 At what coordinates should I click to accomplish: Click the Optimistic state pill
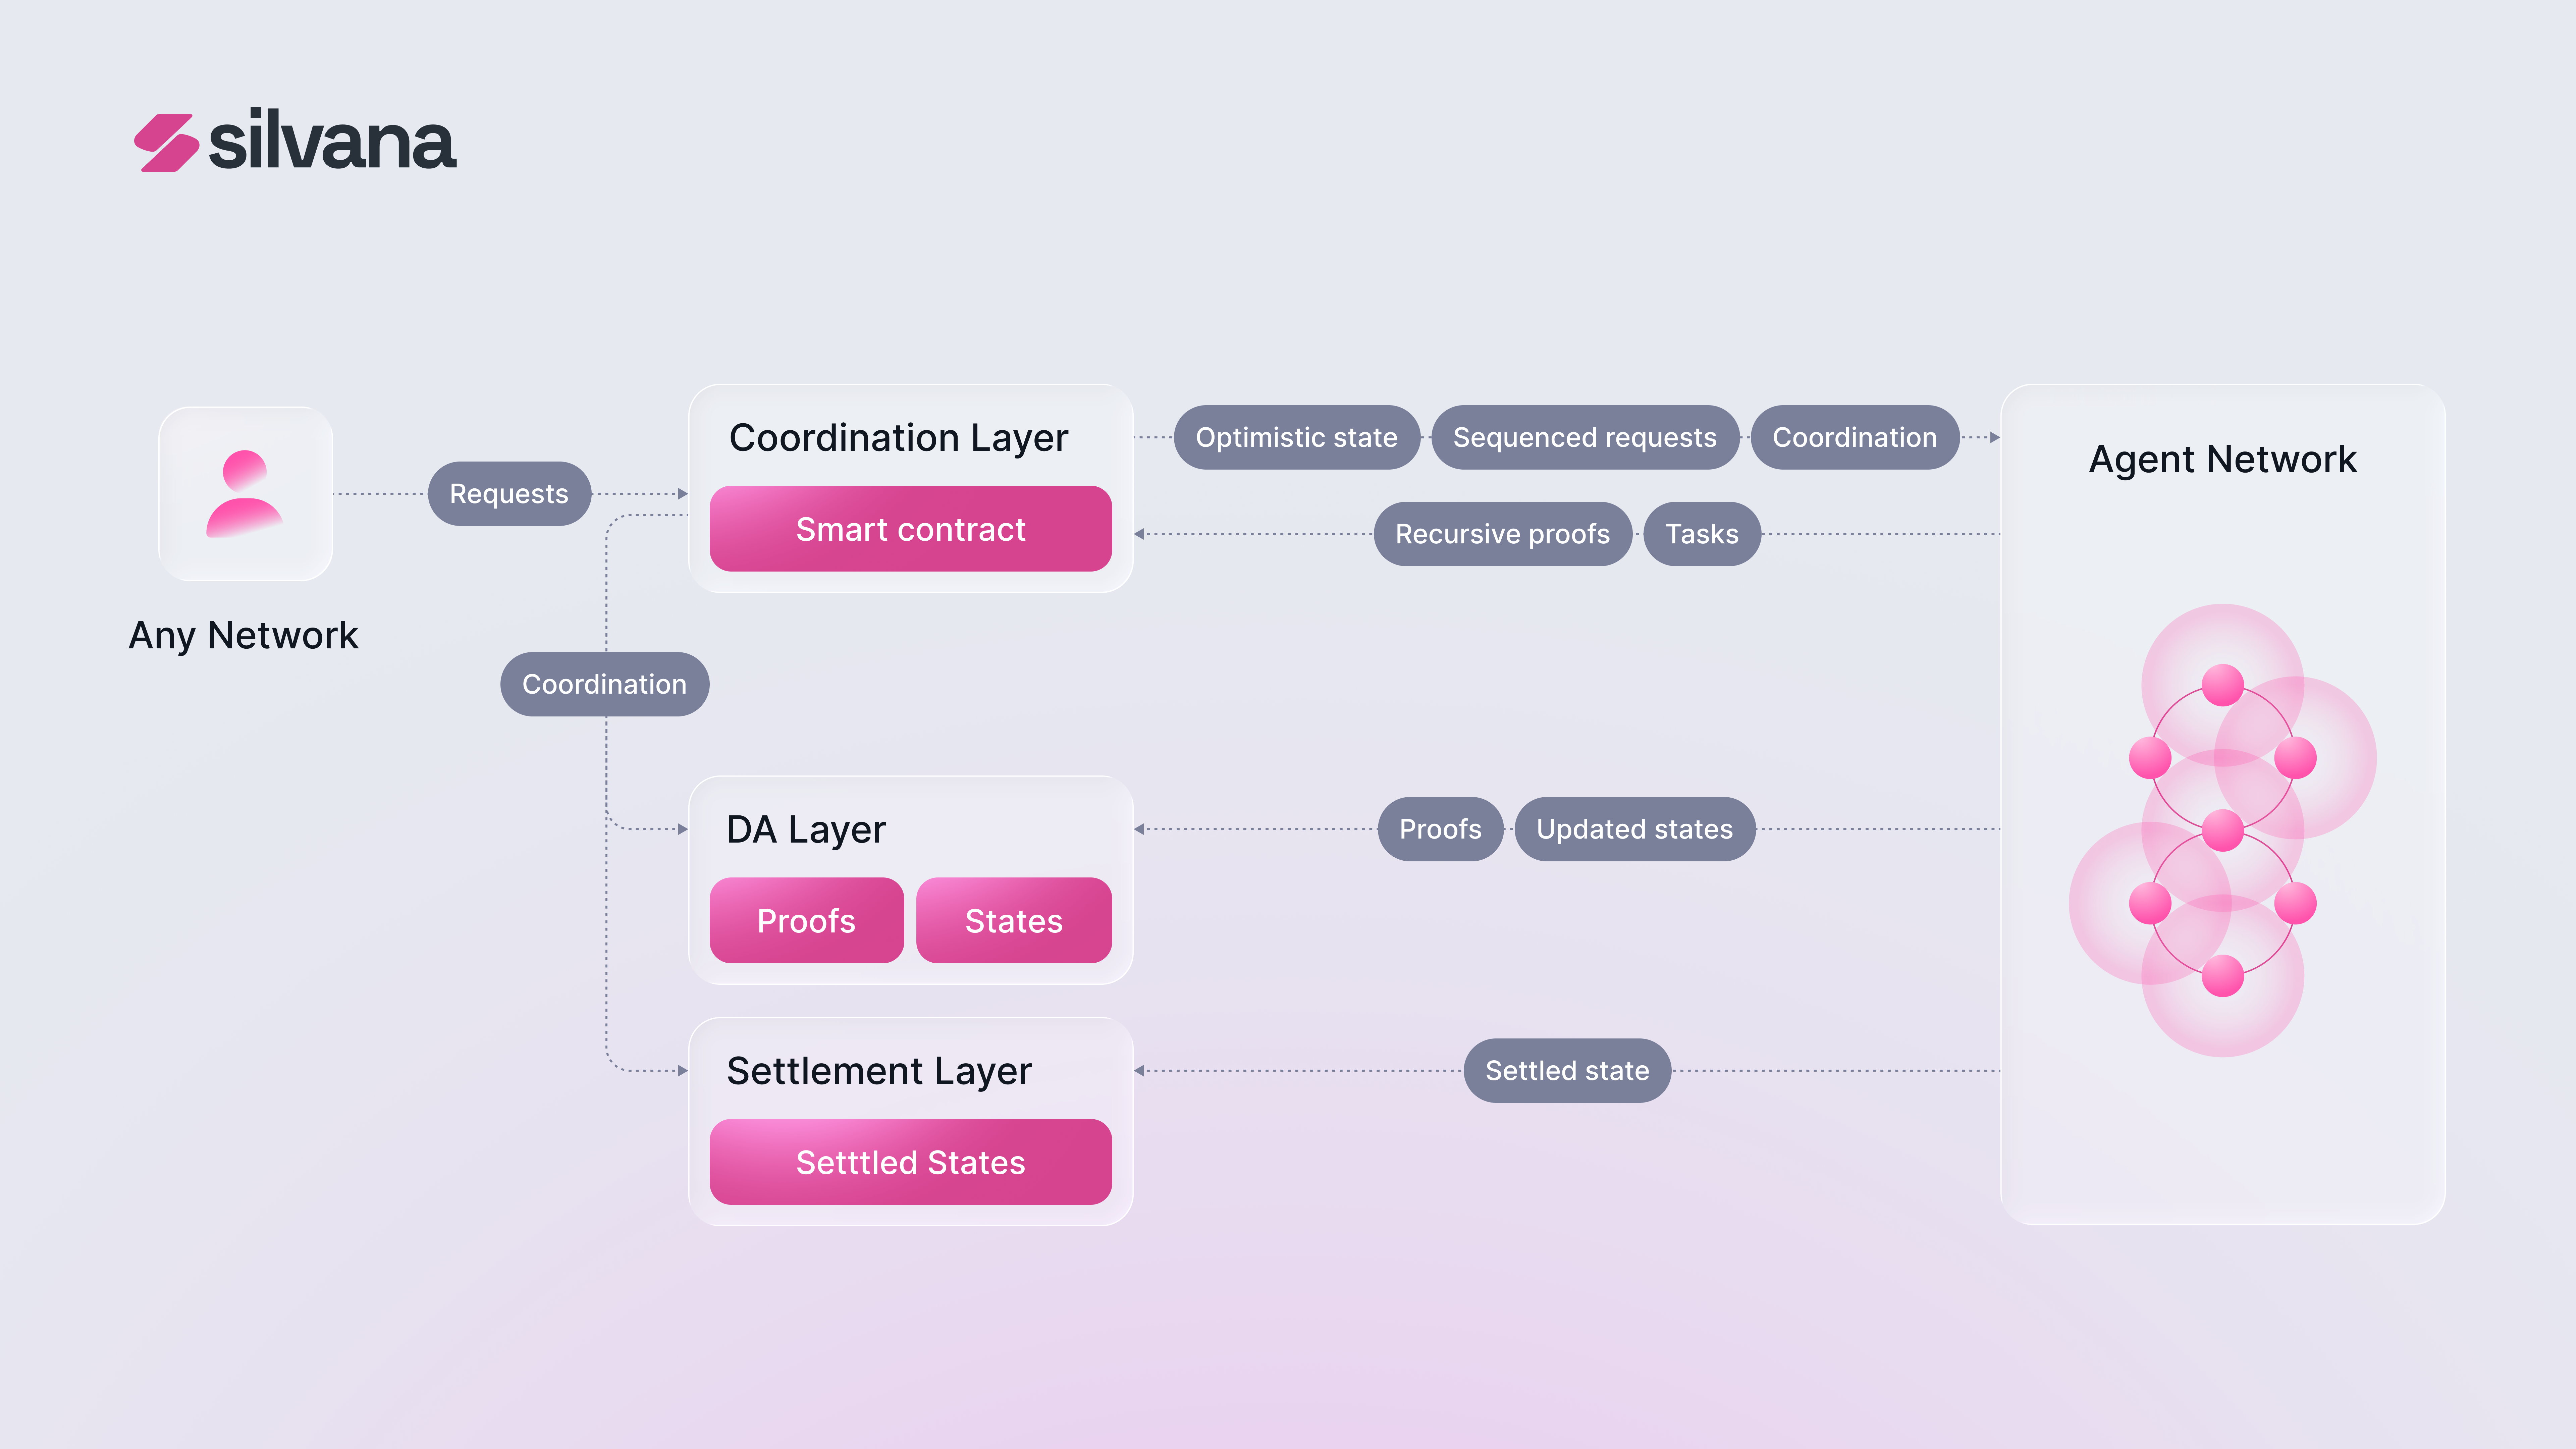coord(1296,437)
